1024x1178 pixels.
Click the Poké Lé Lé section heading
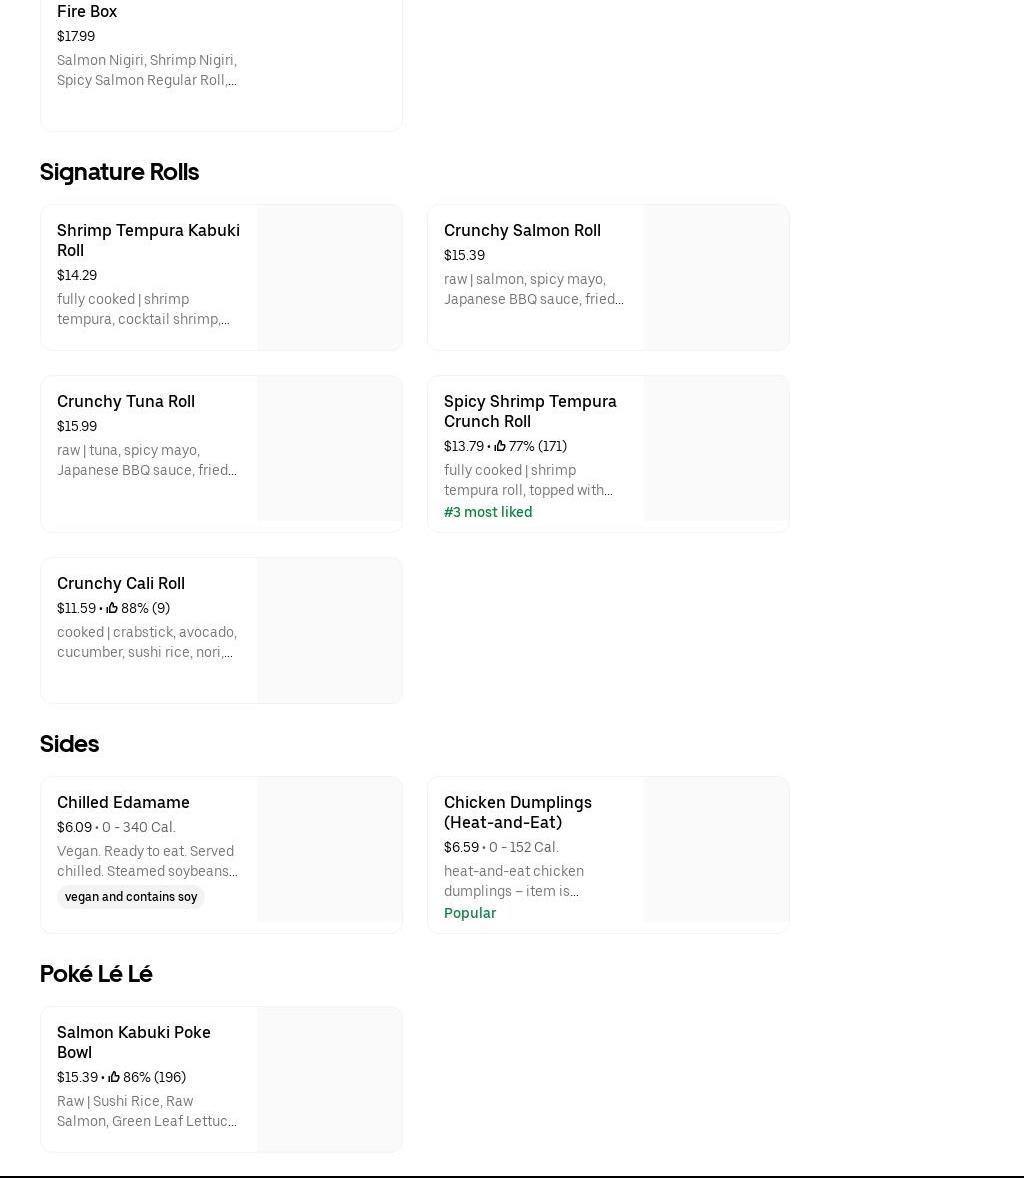click(x=96, y=974)
